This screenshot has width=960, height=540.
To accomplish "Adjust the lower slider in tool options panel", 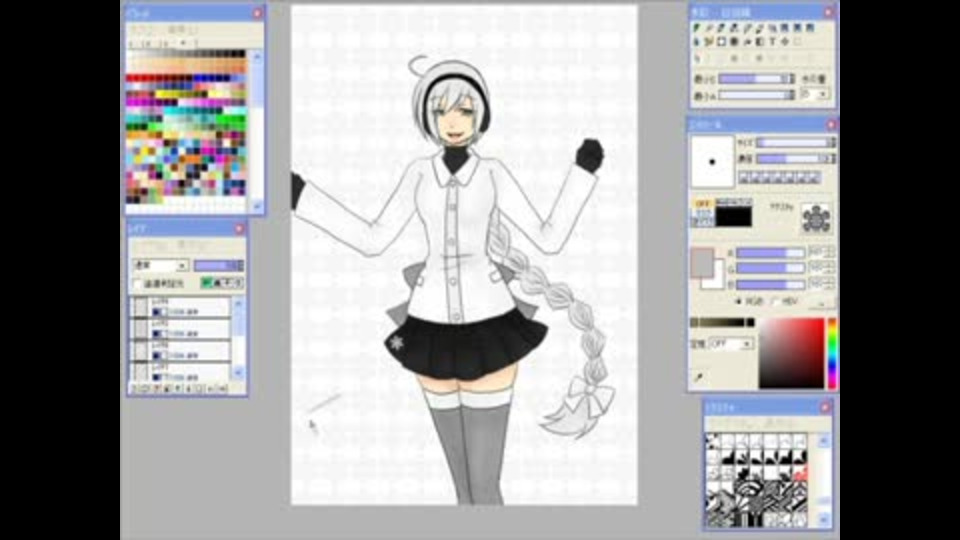I will (756, 95).
